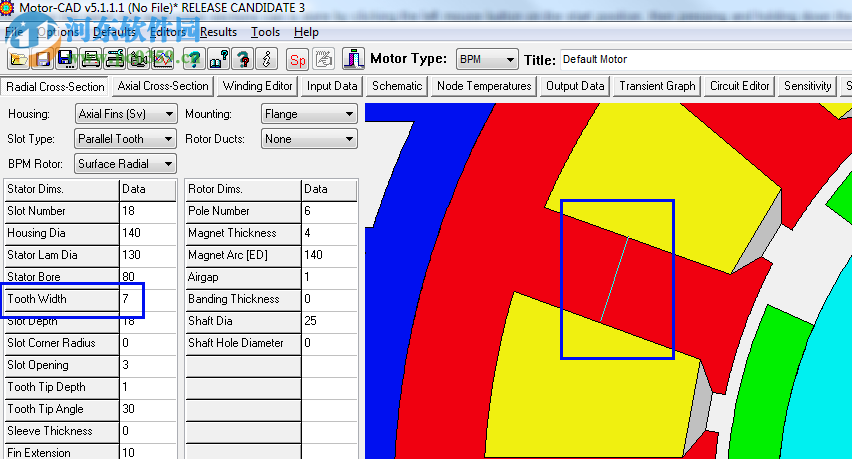Click the Open file folder icon
The image size is (852, 459).
pos(18,59)
